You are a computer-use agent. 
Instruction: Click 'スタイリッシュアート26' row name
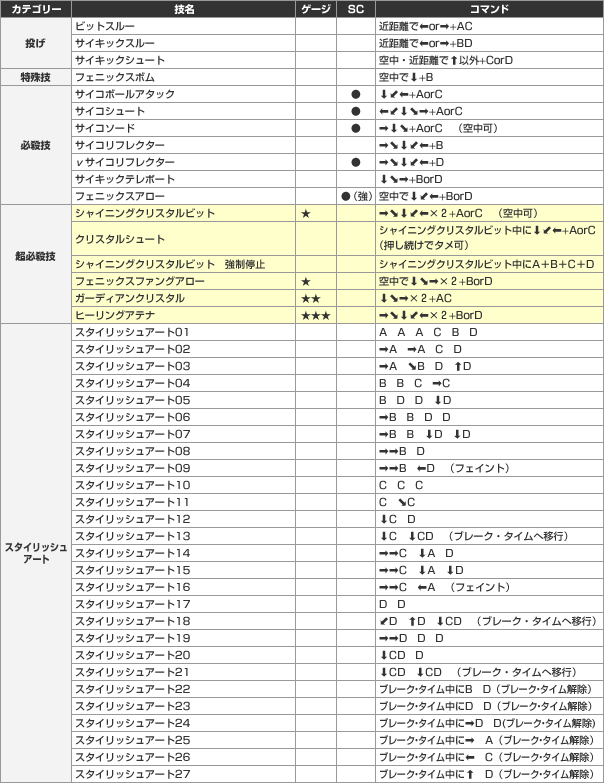point(132,757)
